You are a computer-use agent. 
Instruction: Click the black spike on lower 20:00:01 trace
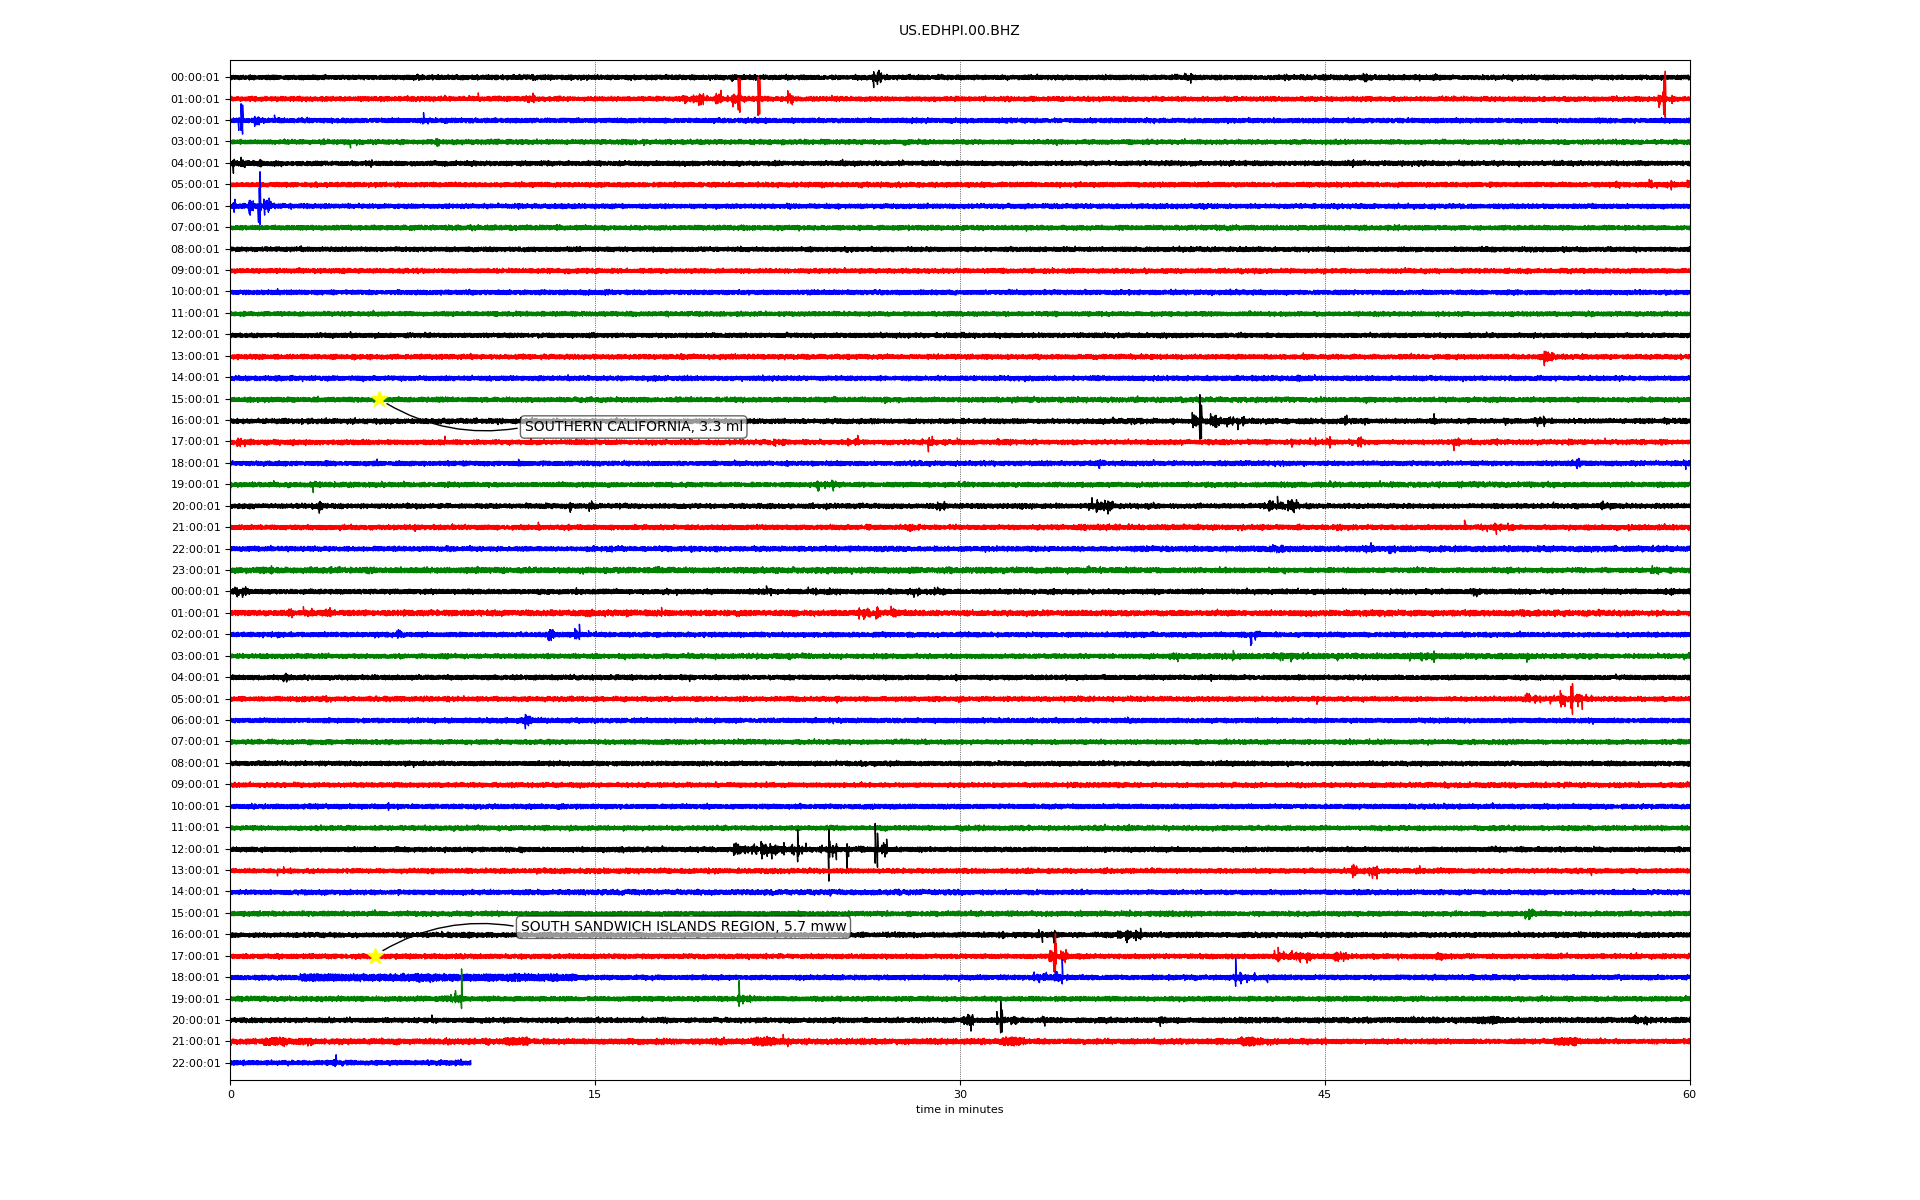point(1000,1017)
